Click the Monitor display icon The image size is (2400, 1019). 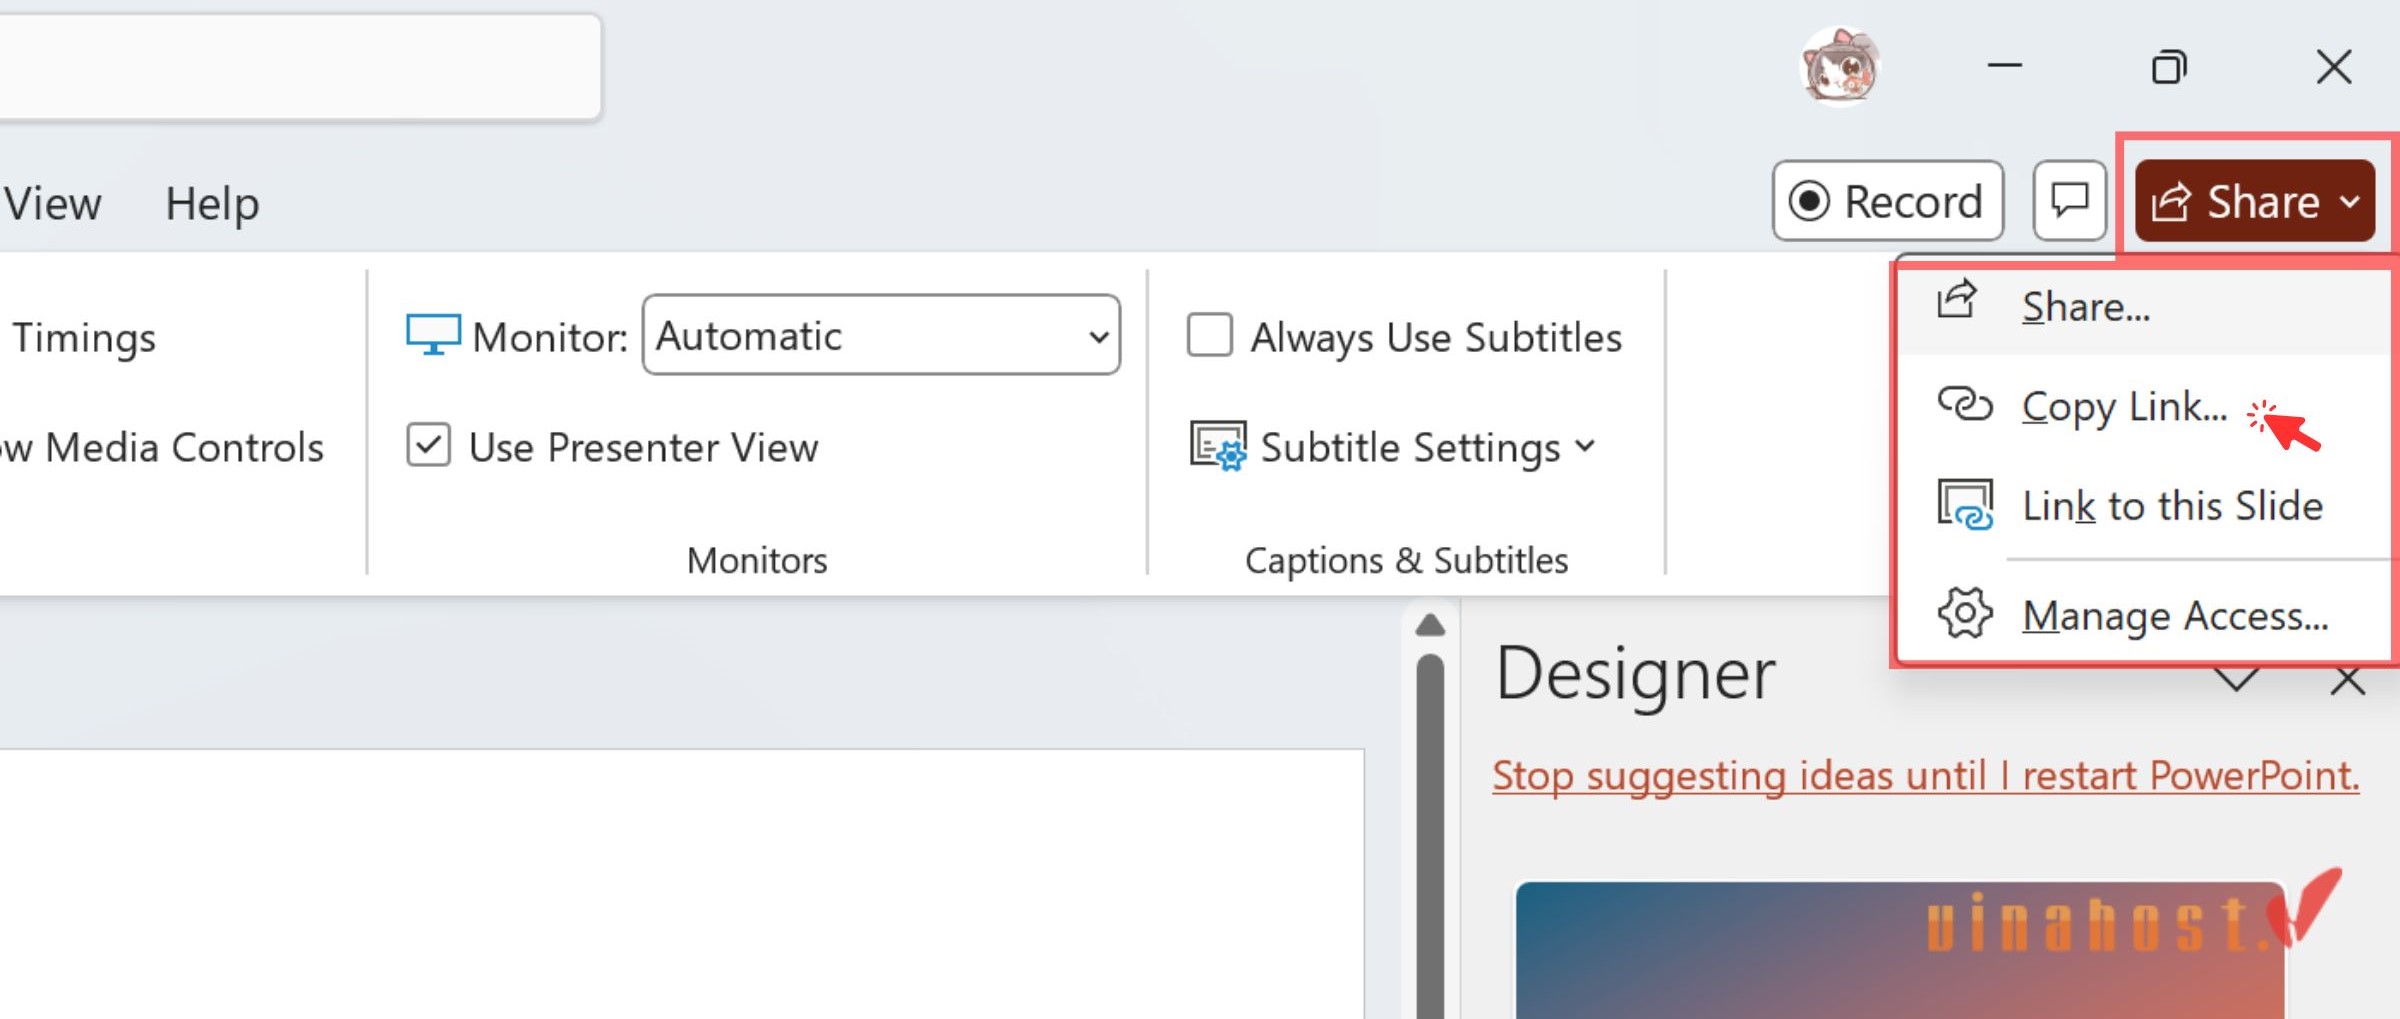[433, 335]
